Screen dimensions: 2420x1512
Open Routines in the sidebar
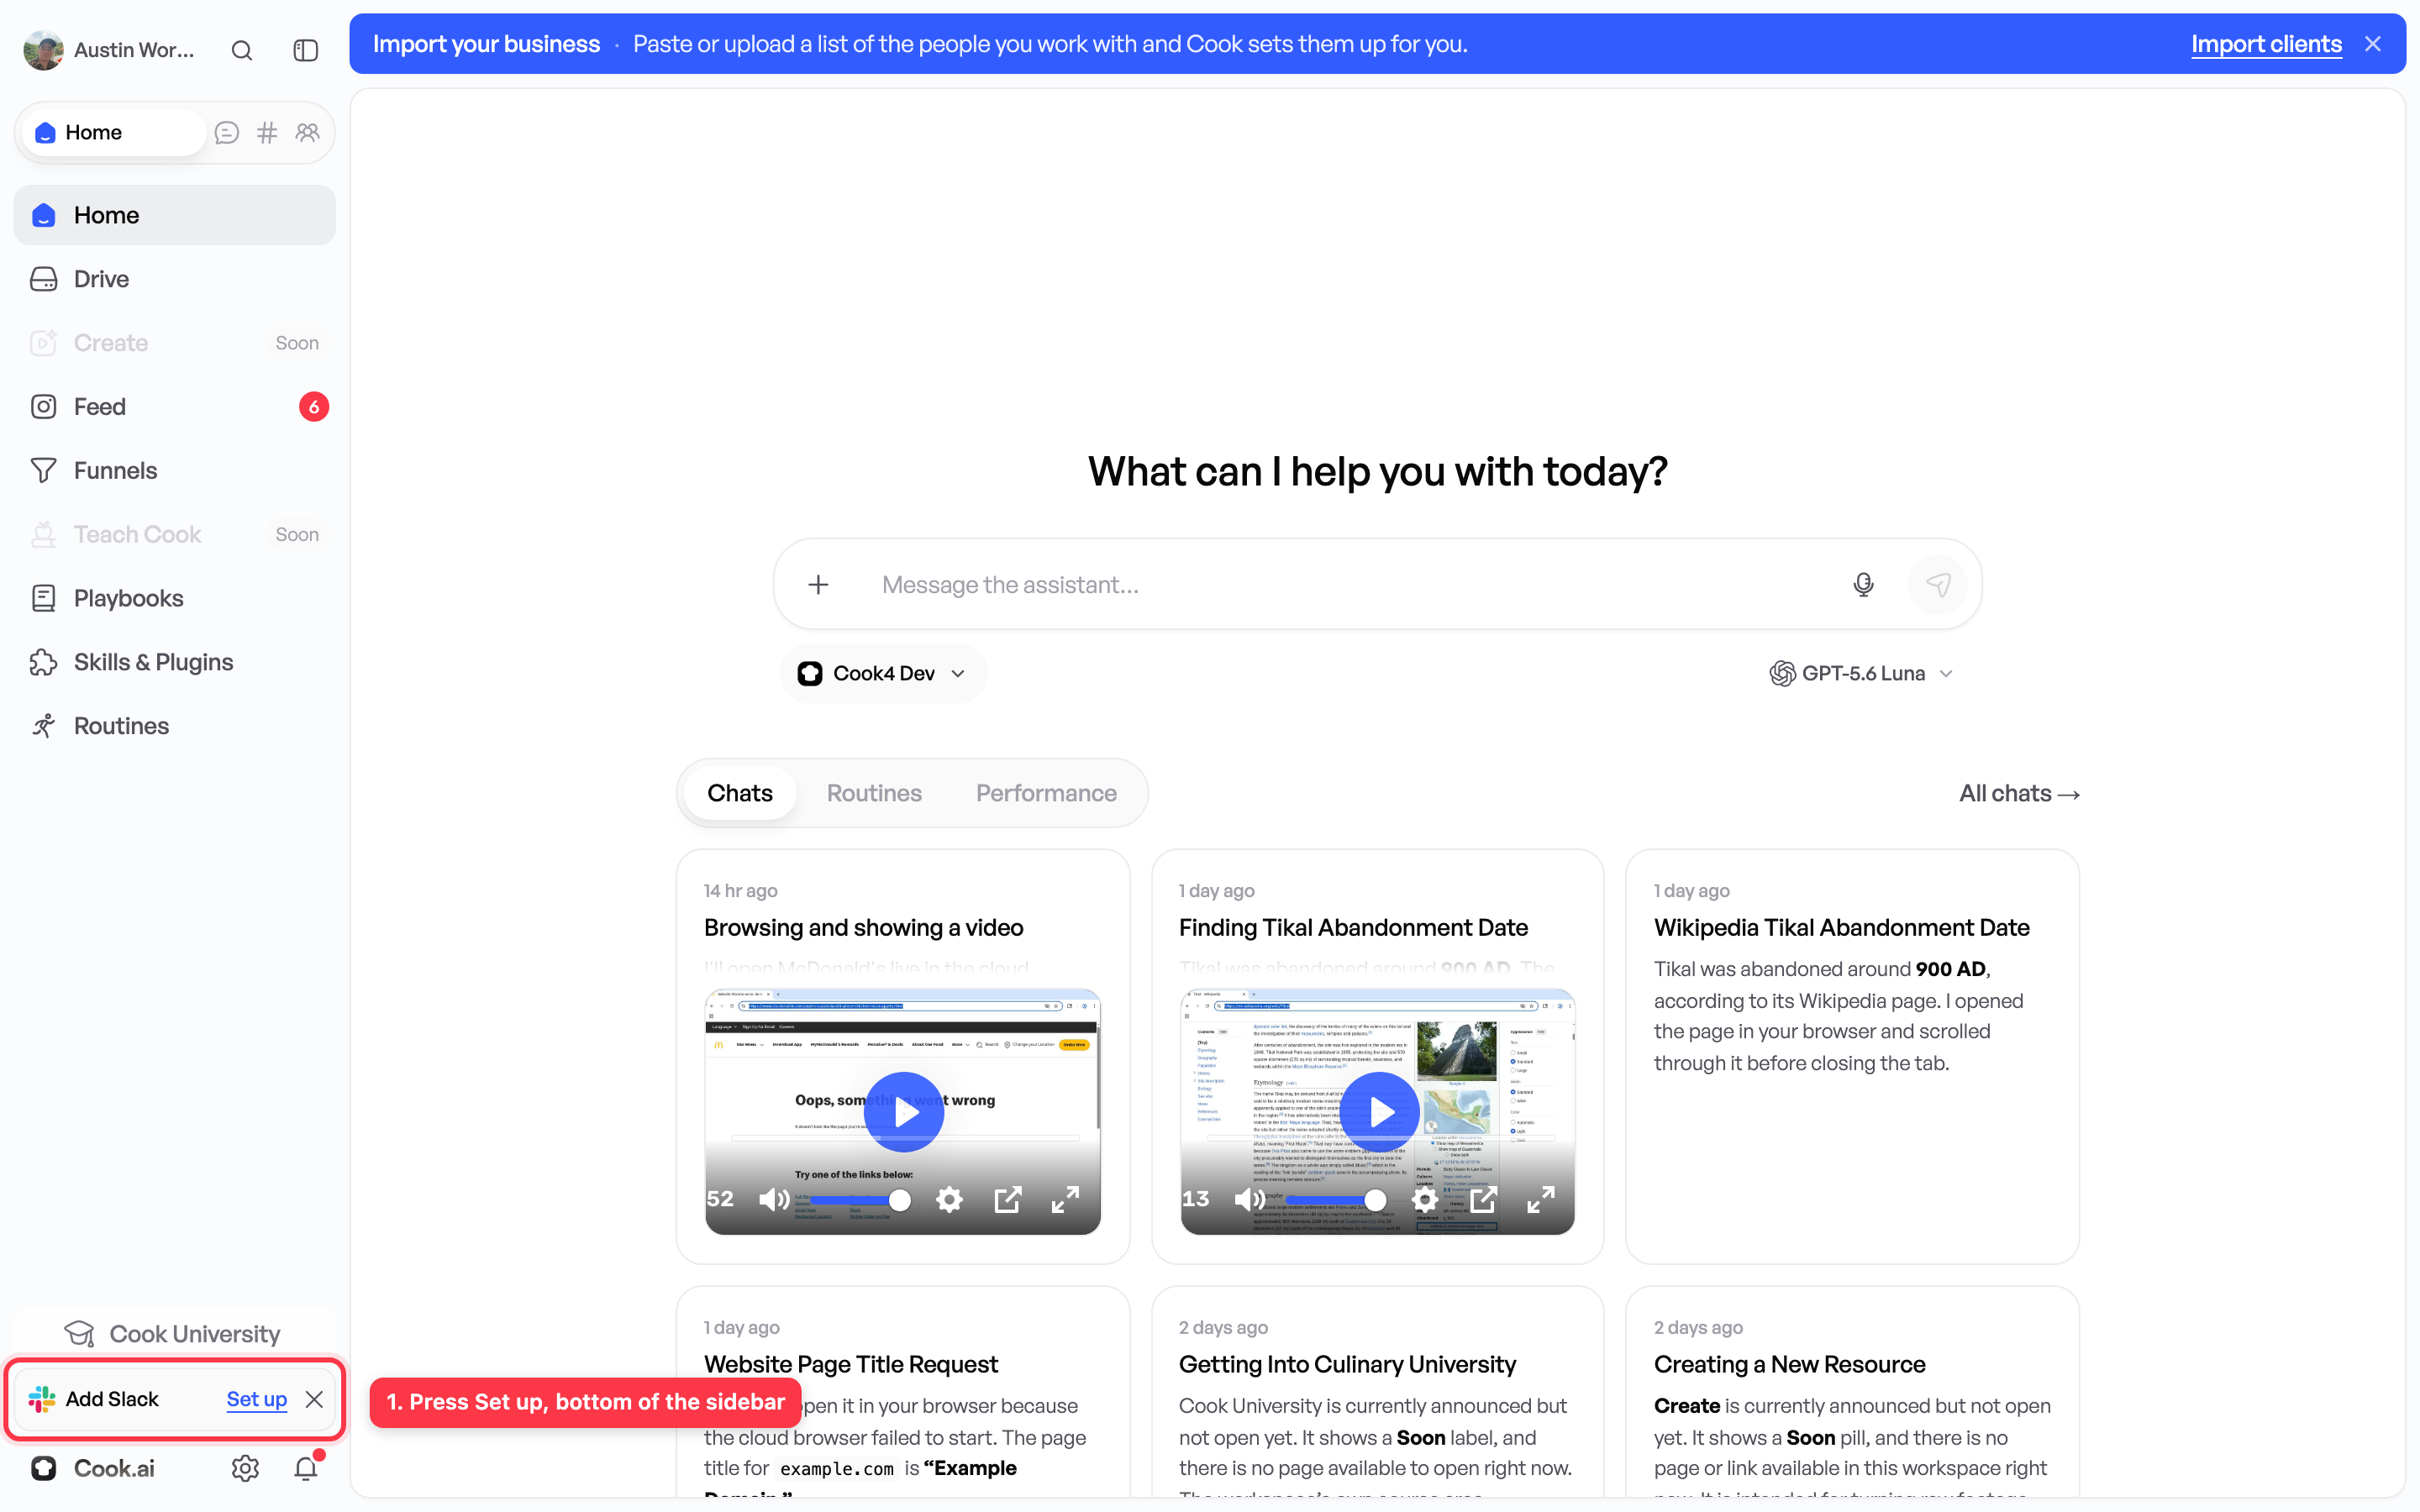175,726
